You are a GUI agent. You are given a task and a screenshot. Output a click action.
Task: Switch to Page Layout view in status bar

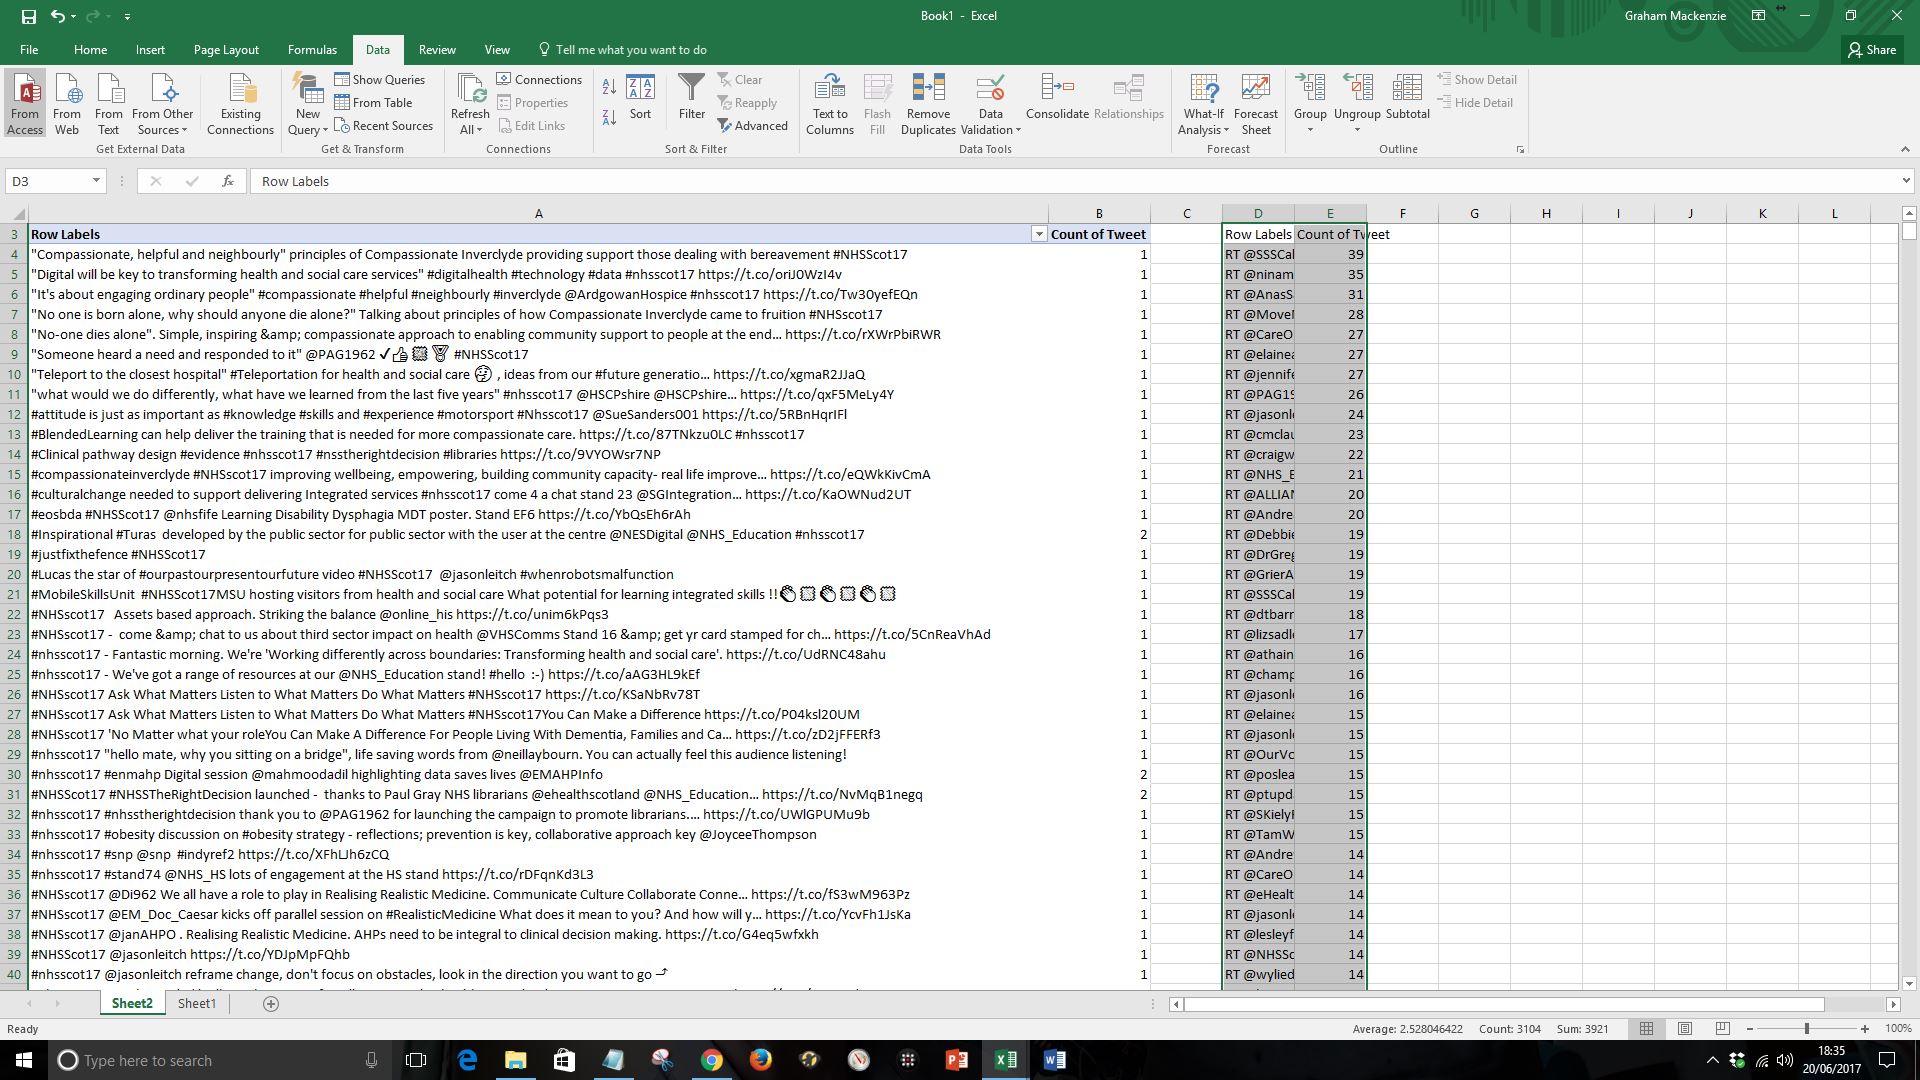point(1685,1028)
